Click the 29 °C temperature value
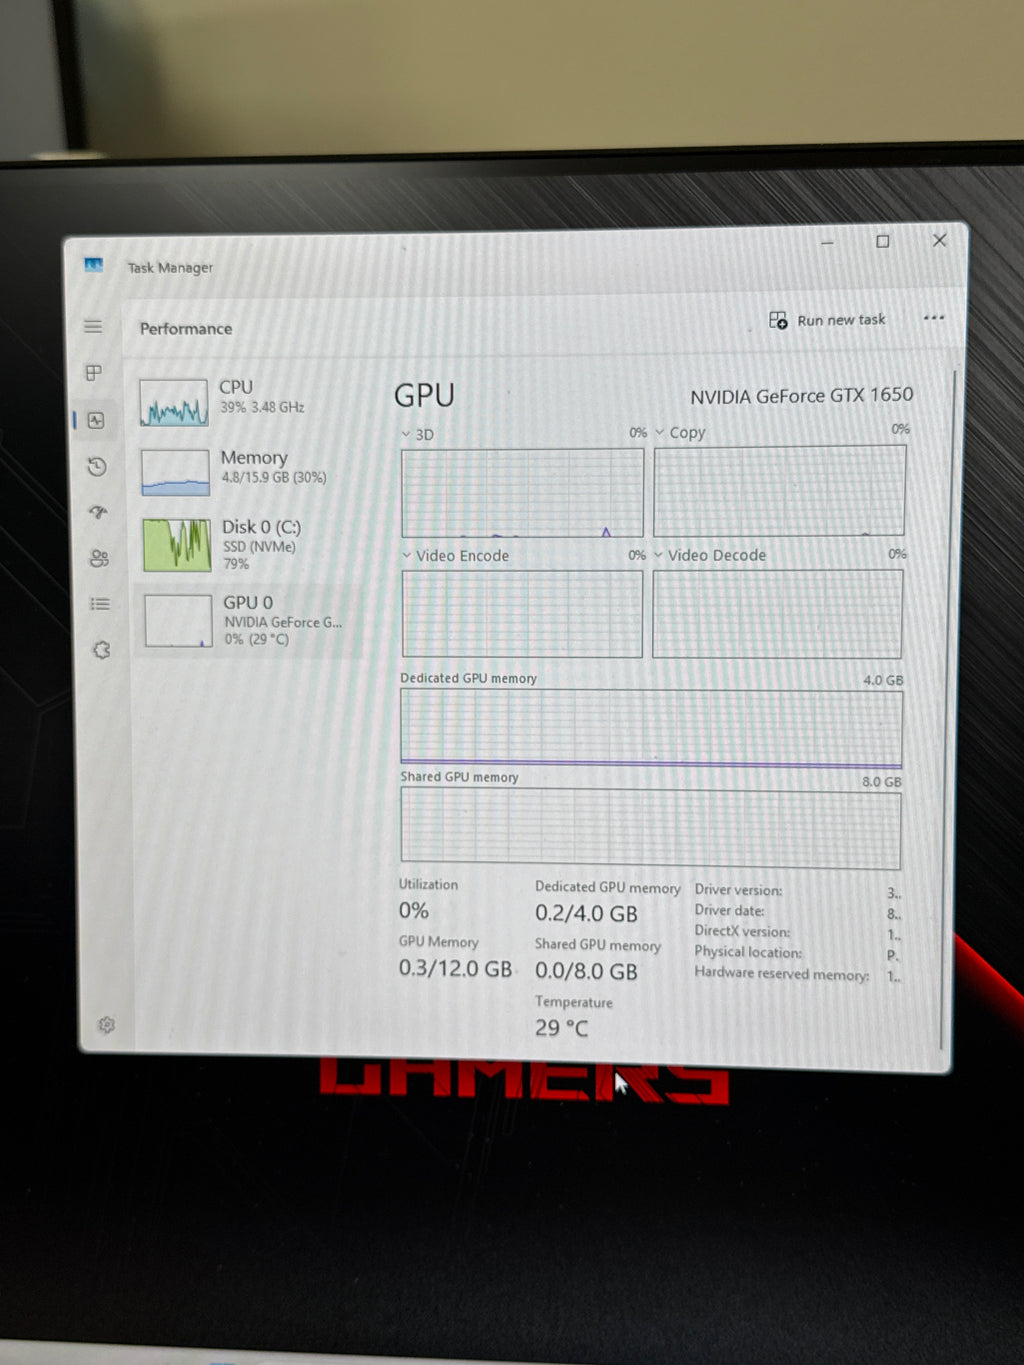 pyautogui.click(x=561, y=1028)
